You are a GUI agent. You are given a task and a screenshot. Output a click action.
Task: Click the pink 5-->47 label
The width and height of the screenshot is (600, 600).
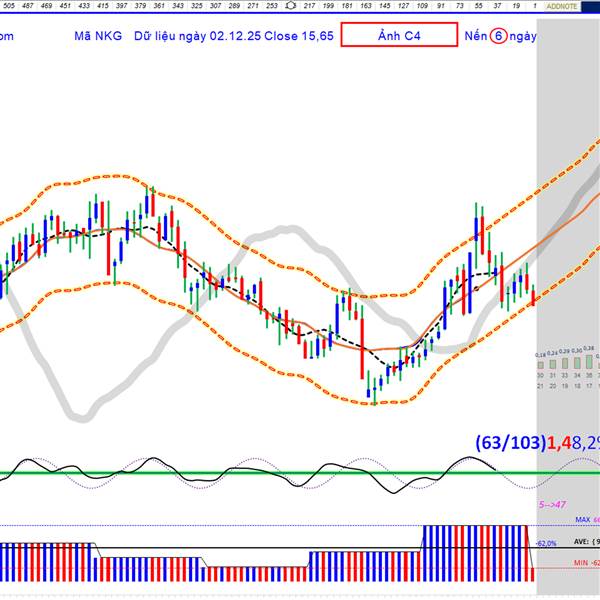point(552,505)
